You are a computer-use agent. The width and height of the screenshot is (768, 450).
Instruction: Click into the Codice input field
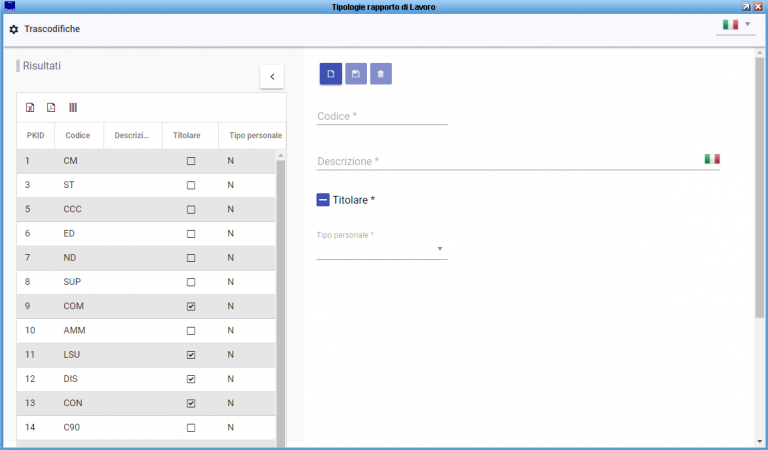click(x=382, y=117)
